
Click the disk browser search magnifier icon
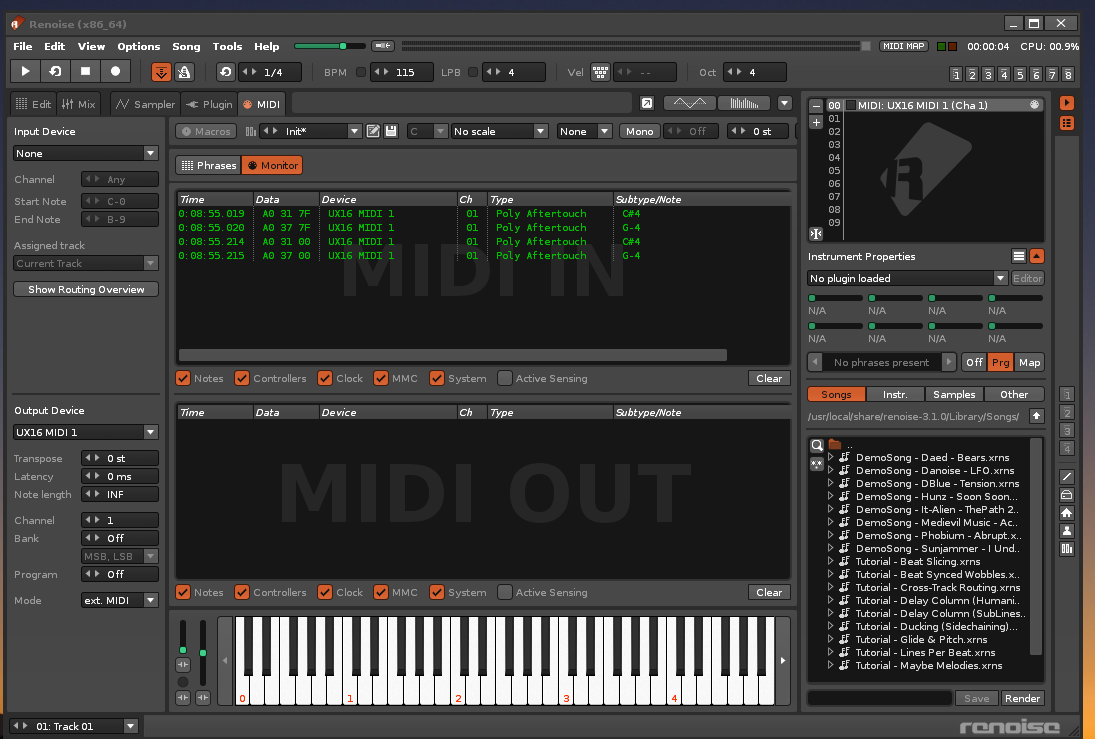816,445
